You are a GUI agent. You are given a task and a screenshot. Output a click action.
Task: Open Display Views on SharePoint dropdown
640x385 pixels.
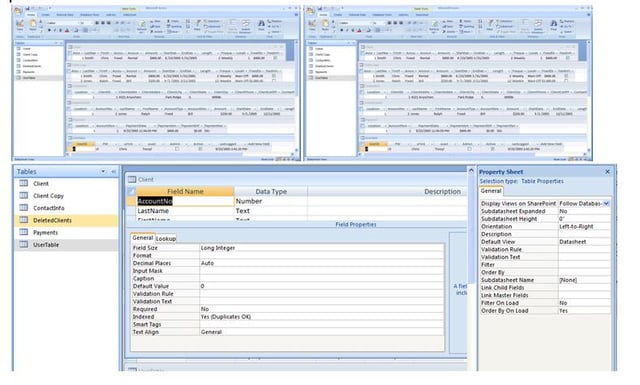[x=606, y=203]
